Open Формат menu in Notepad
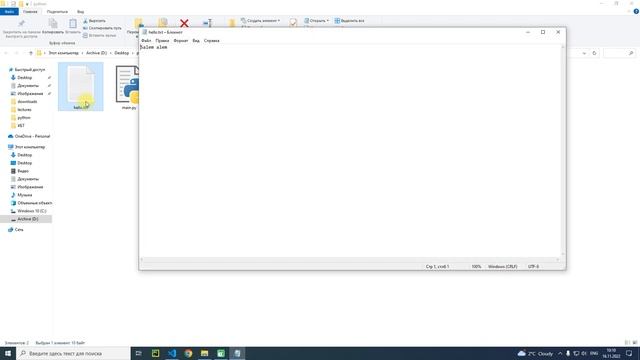Viewport: 640px width, 360px height. point(181,40)
